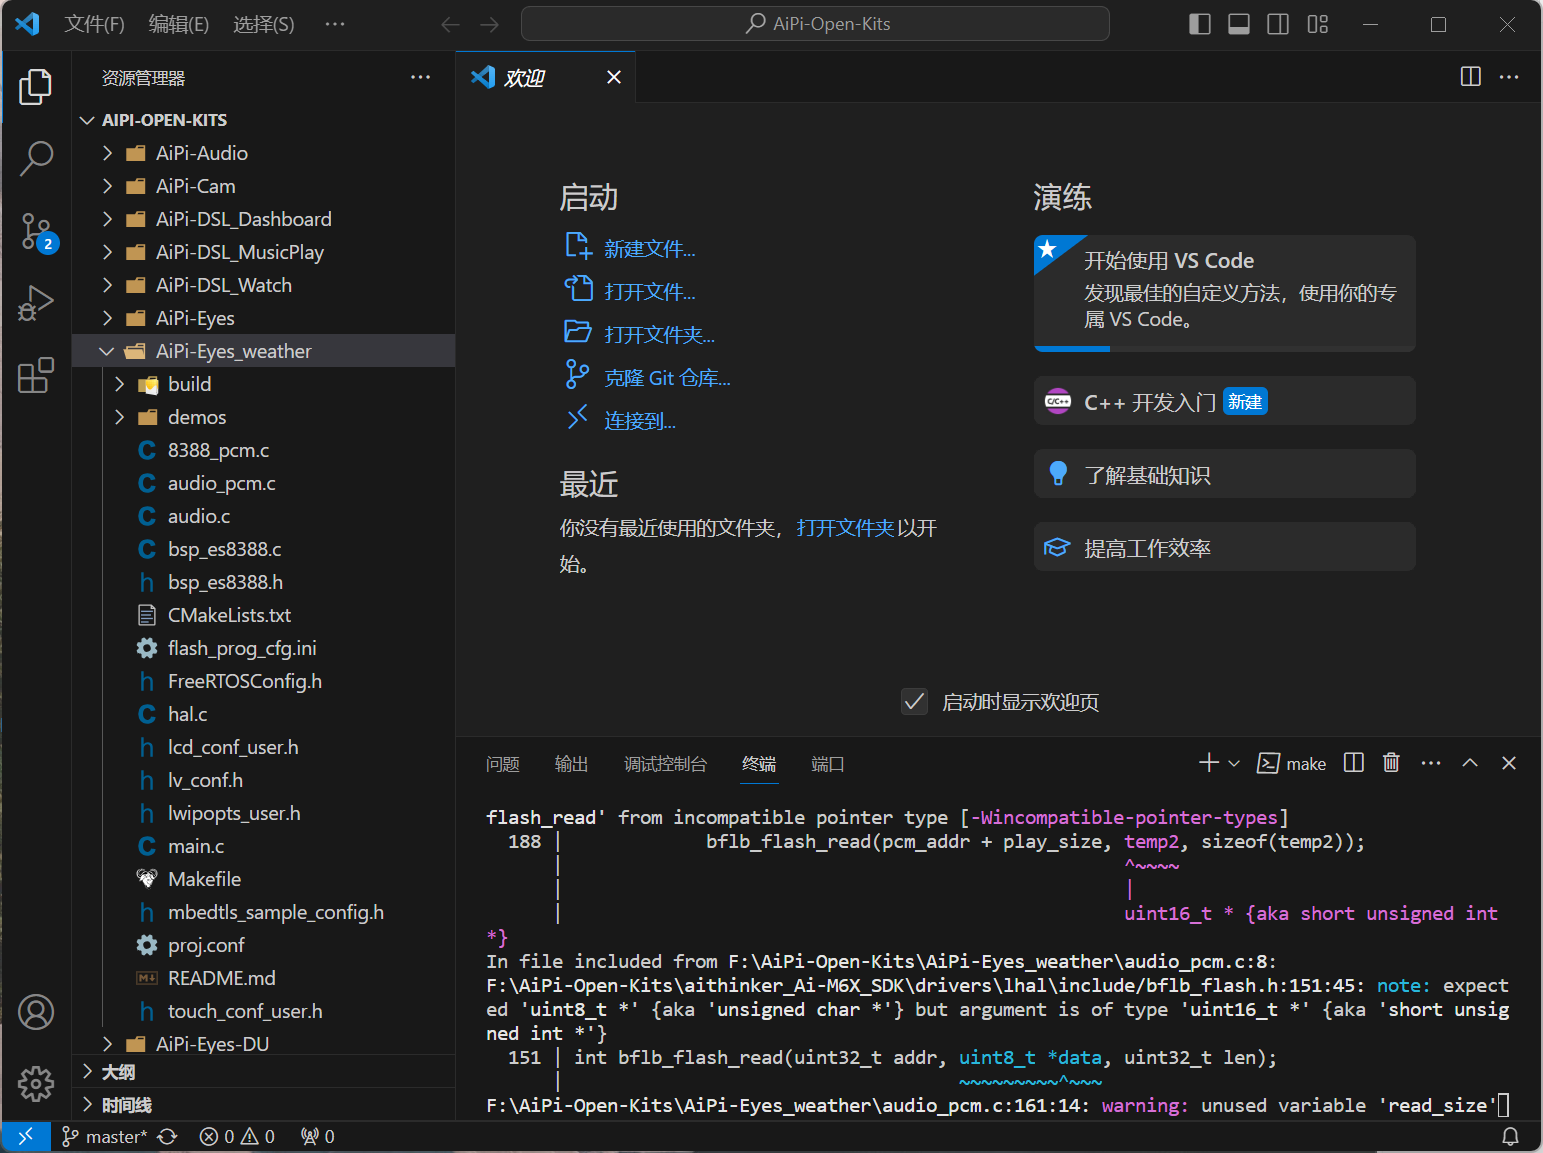Open the launch profile dropdown next to the new terminal button
This screenshot has height=1153, width=1543.
pyautogui.click(x=1234, y=763)
